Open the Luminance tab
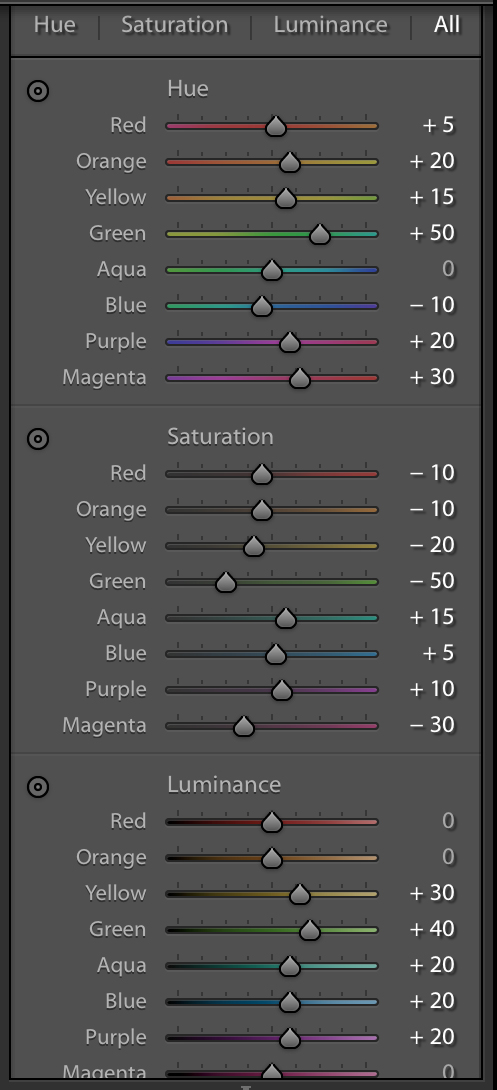Image resolution: width=497 pixels, height=1090 pixels. (x=330, y=25)
